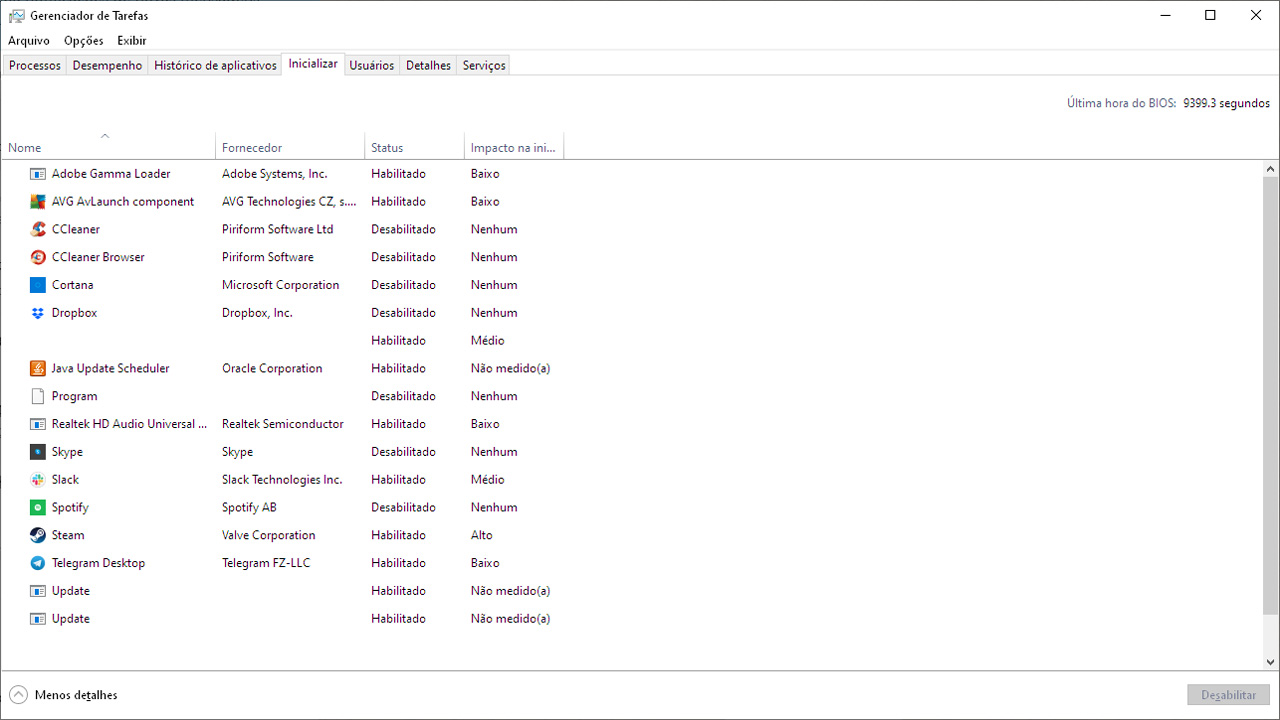Click the Spotify green icon
This screenshot has height=720, width=1280.
click(x=38, y=508)
